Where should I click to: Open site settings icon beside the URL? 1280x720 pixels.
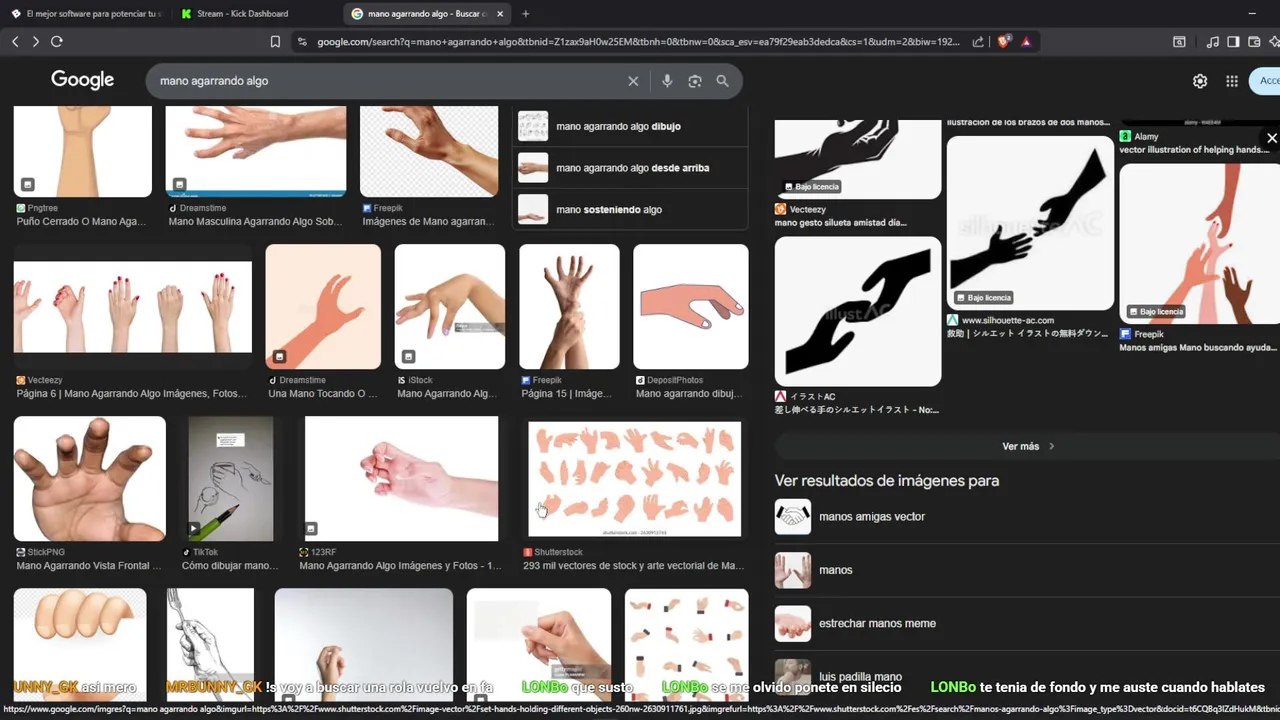point(301,42)
